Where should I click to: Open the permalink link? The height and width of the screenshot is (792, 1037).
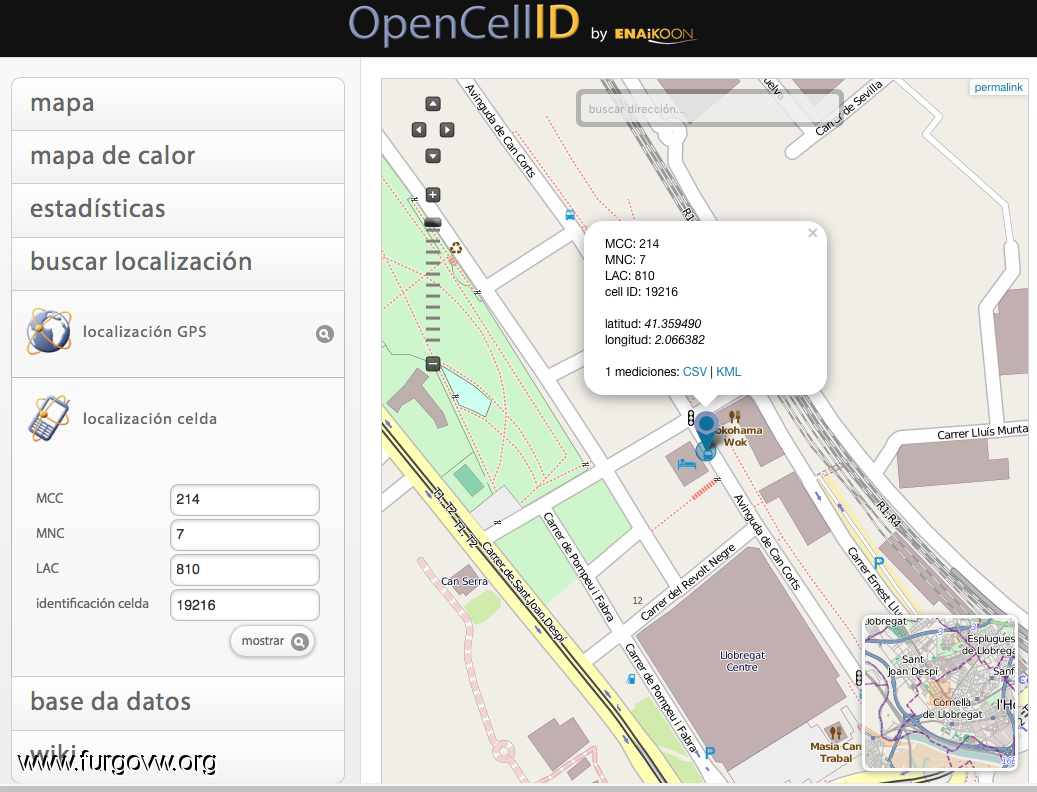coord(998,87)
